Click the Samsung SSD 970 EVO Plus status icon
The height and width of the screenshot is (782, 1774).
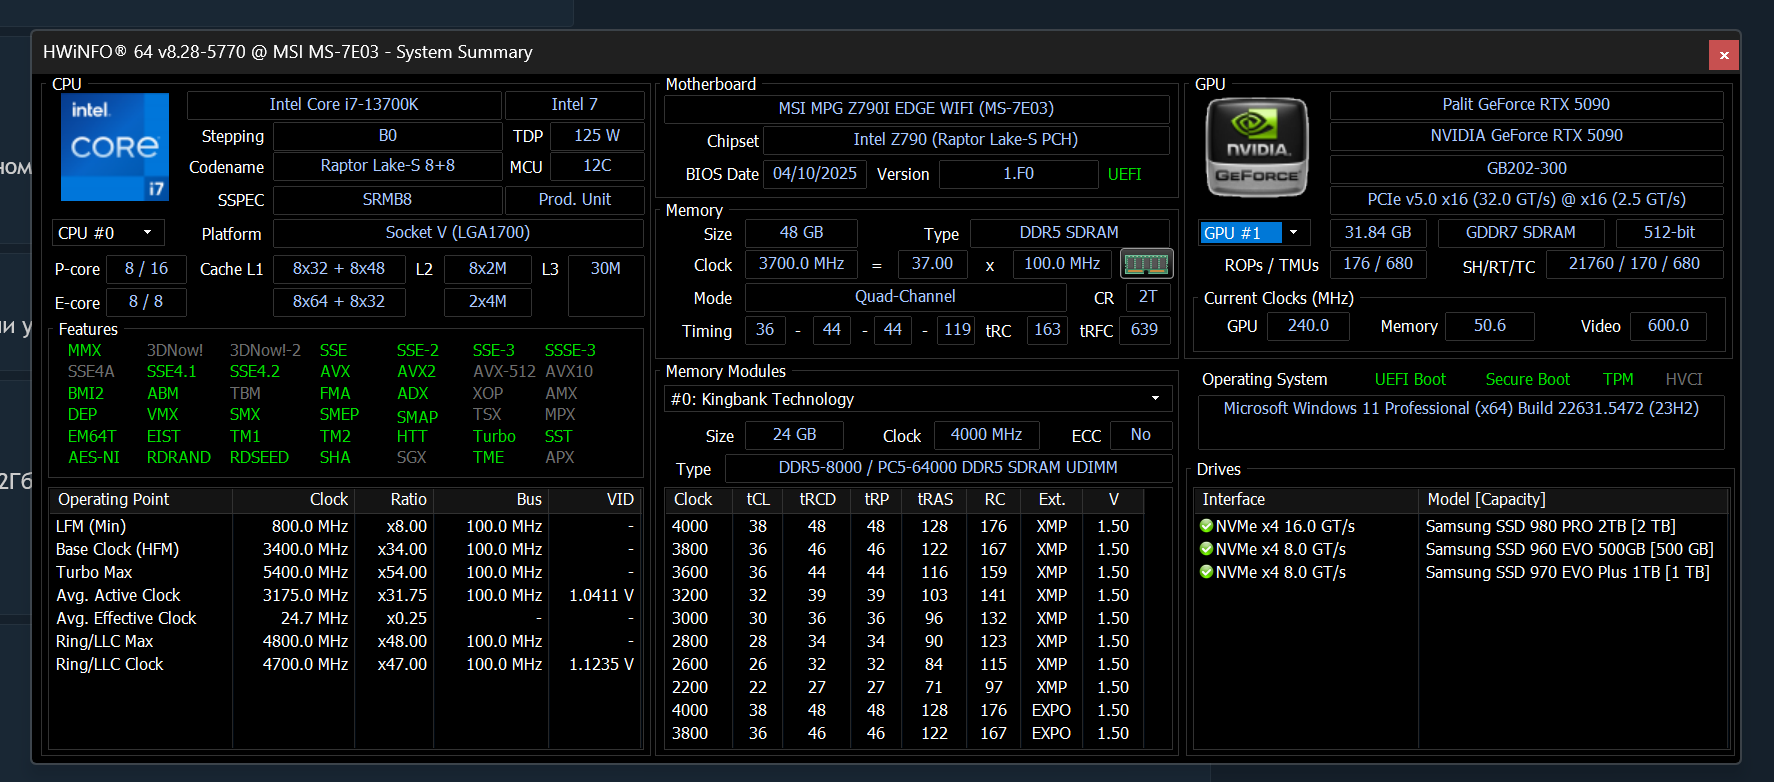pyautogui.click(x=1206, y=572)
